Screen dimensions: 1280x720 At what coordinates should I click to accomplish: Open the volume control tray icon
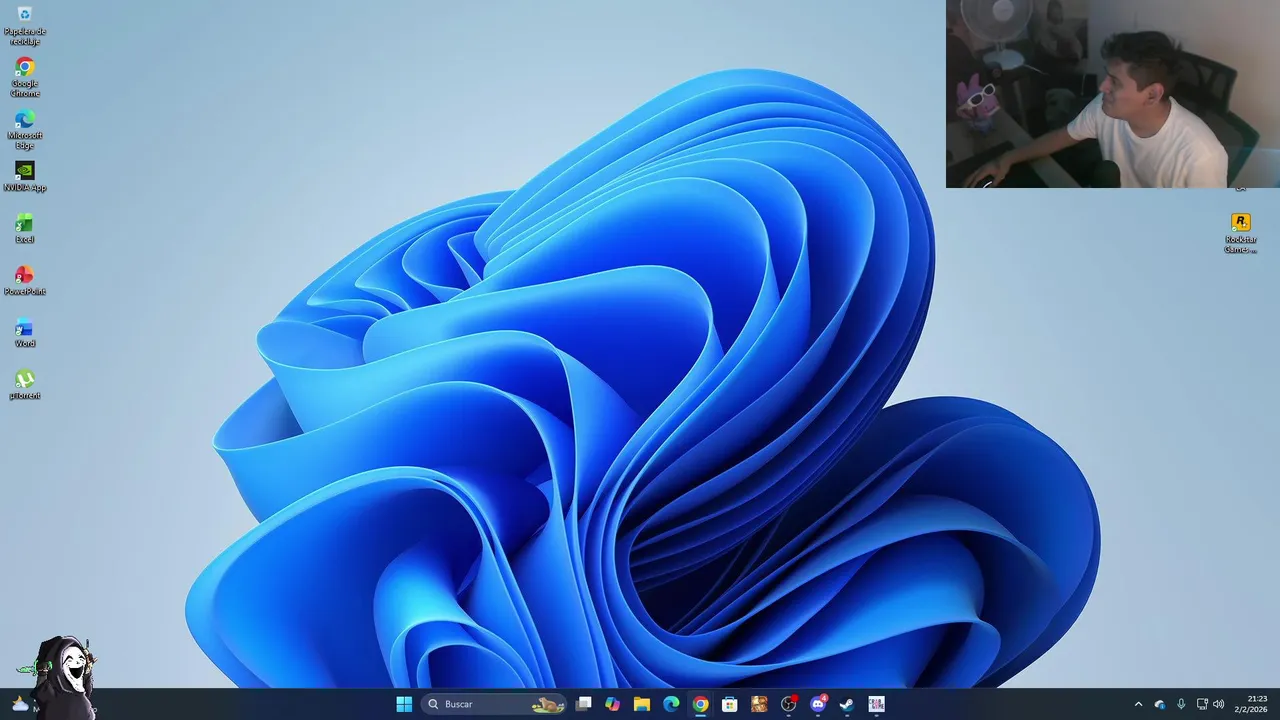tap(1218, 704)
